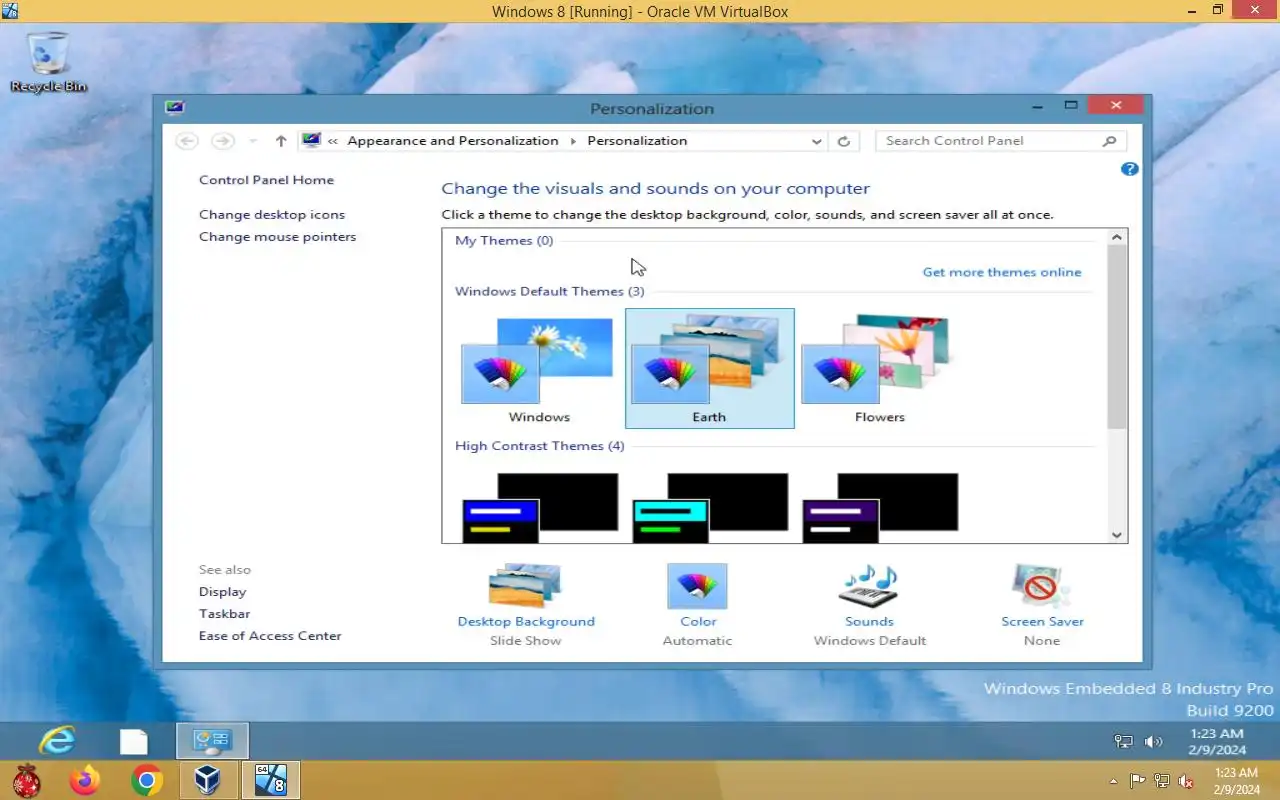This screenshot has height=800, width=1280.
Task: Open Change mouse pointers link
Action: point(277,237)
